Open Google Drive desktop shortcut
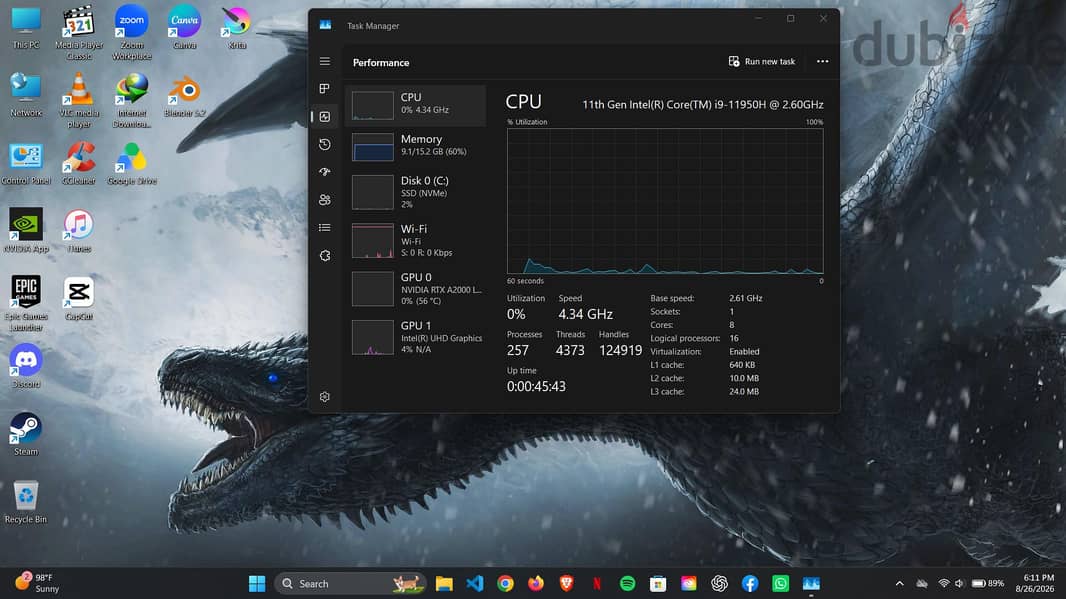1066x599 pixels. coord(132,164)
